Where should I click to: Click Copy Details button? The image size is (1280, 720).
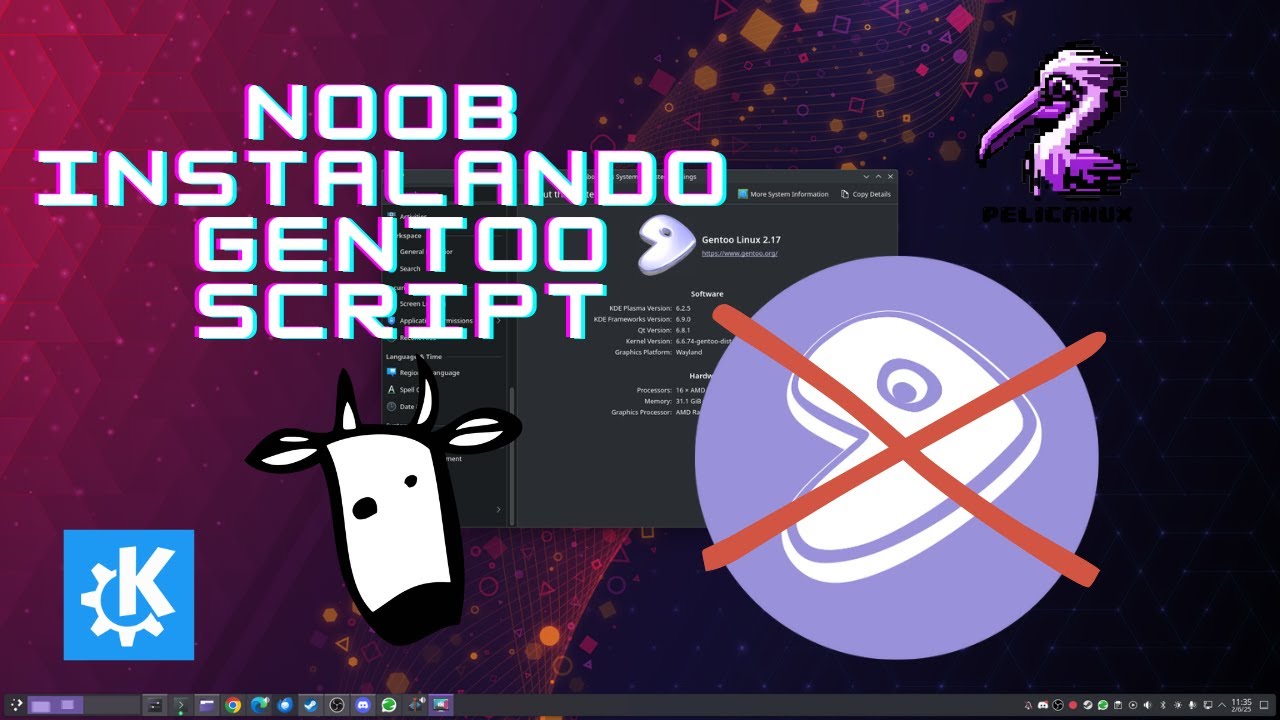[866, 194]
